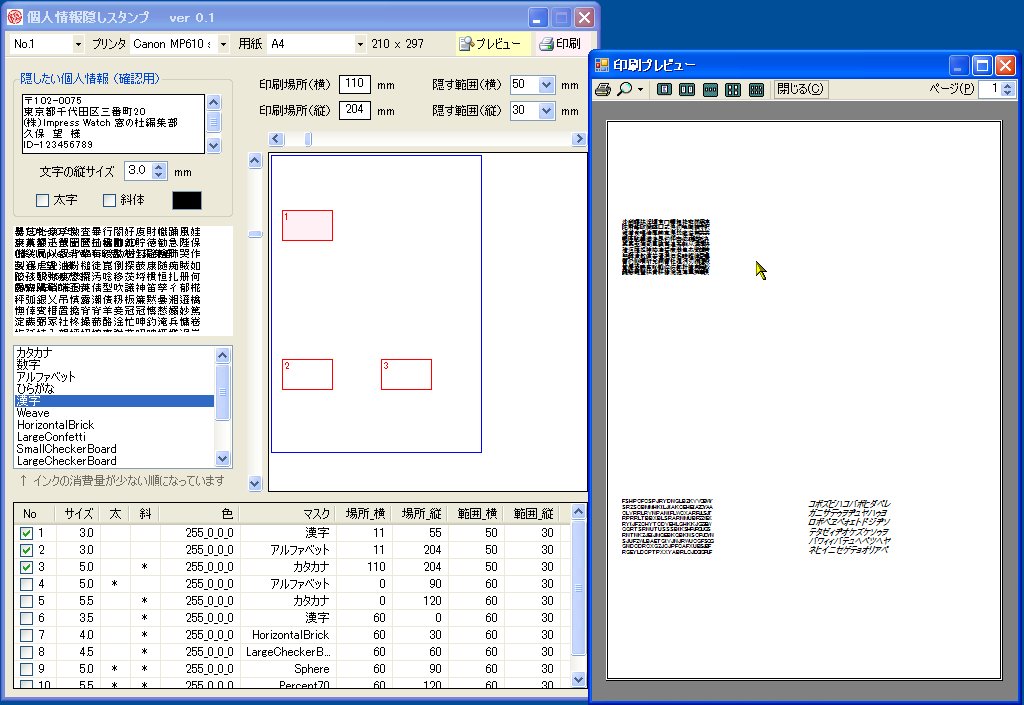Image resolution: width=1024 pixels, height=705 pixels.
Task: Click the Sphere mask cell in row 9
Action: click(287, 669)
